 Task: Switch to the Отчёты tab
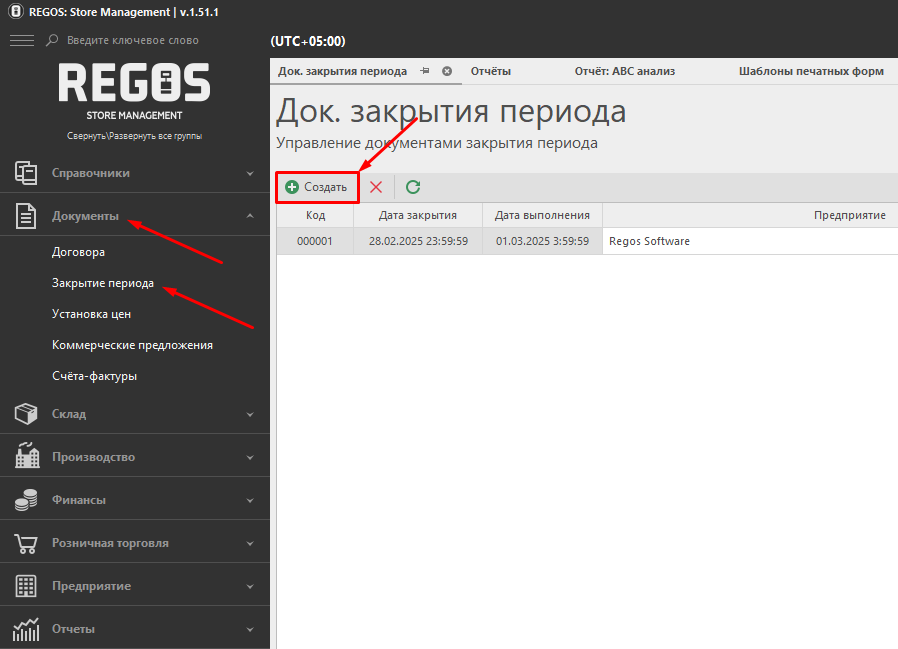coord(491,71)
